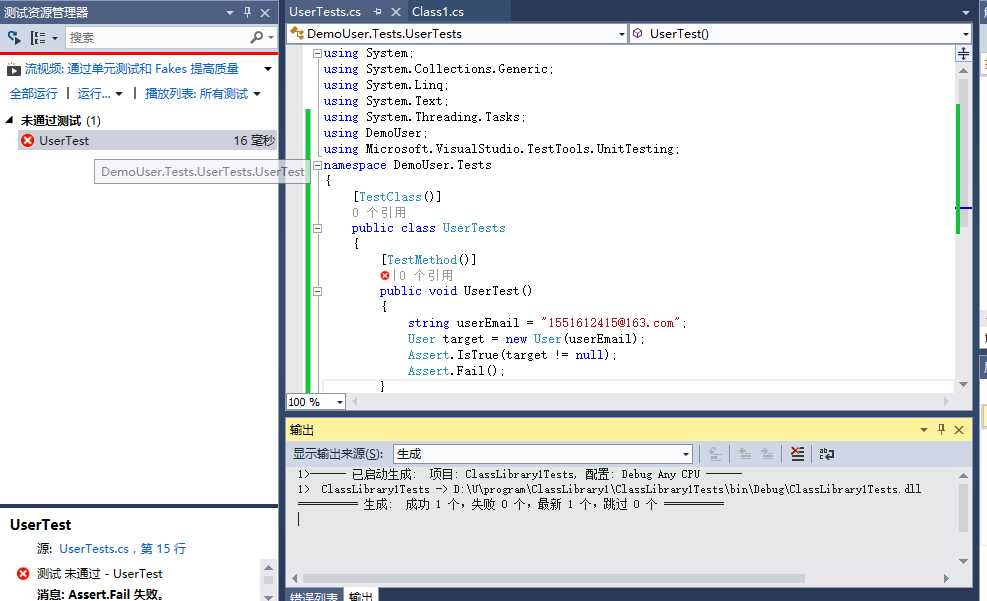Viewport: 987px width, 601px height.
Task: Open the streaming video link about Fakes
Action: coord(132,69)
